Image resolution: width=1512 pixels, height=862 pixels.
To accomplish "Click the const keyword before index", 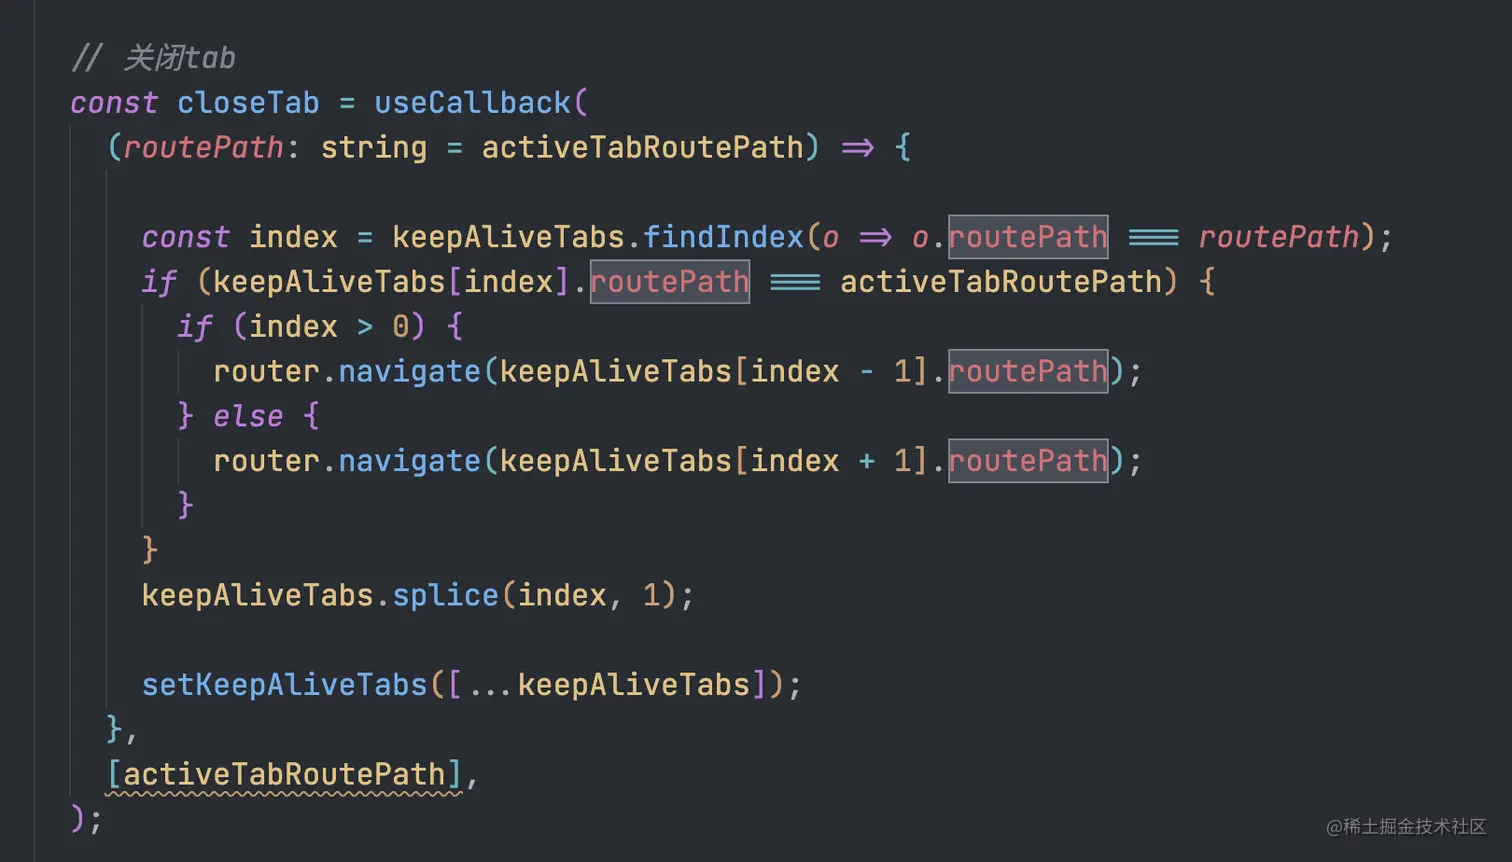I will tap(185, 237).
